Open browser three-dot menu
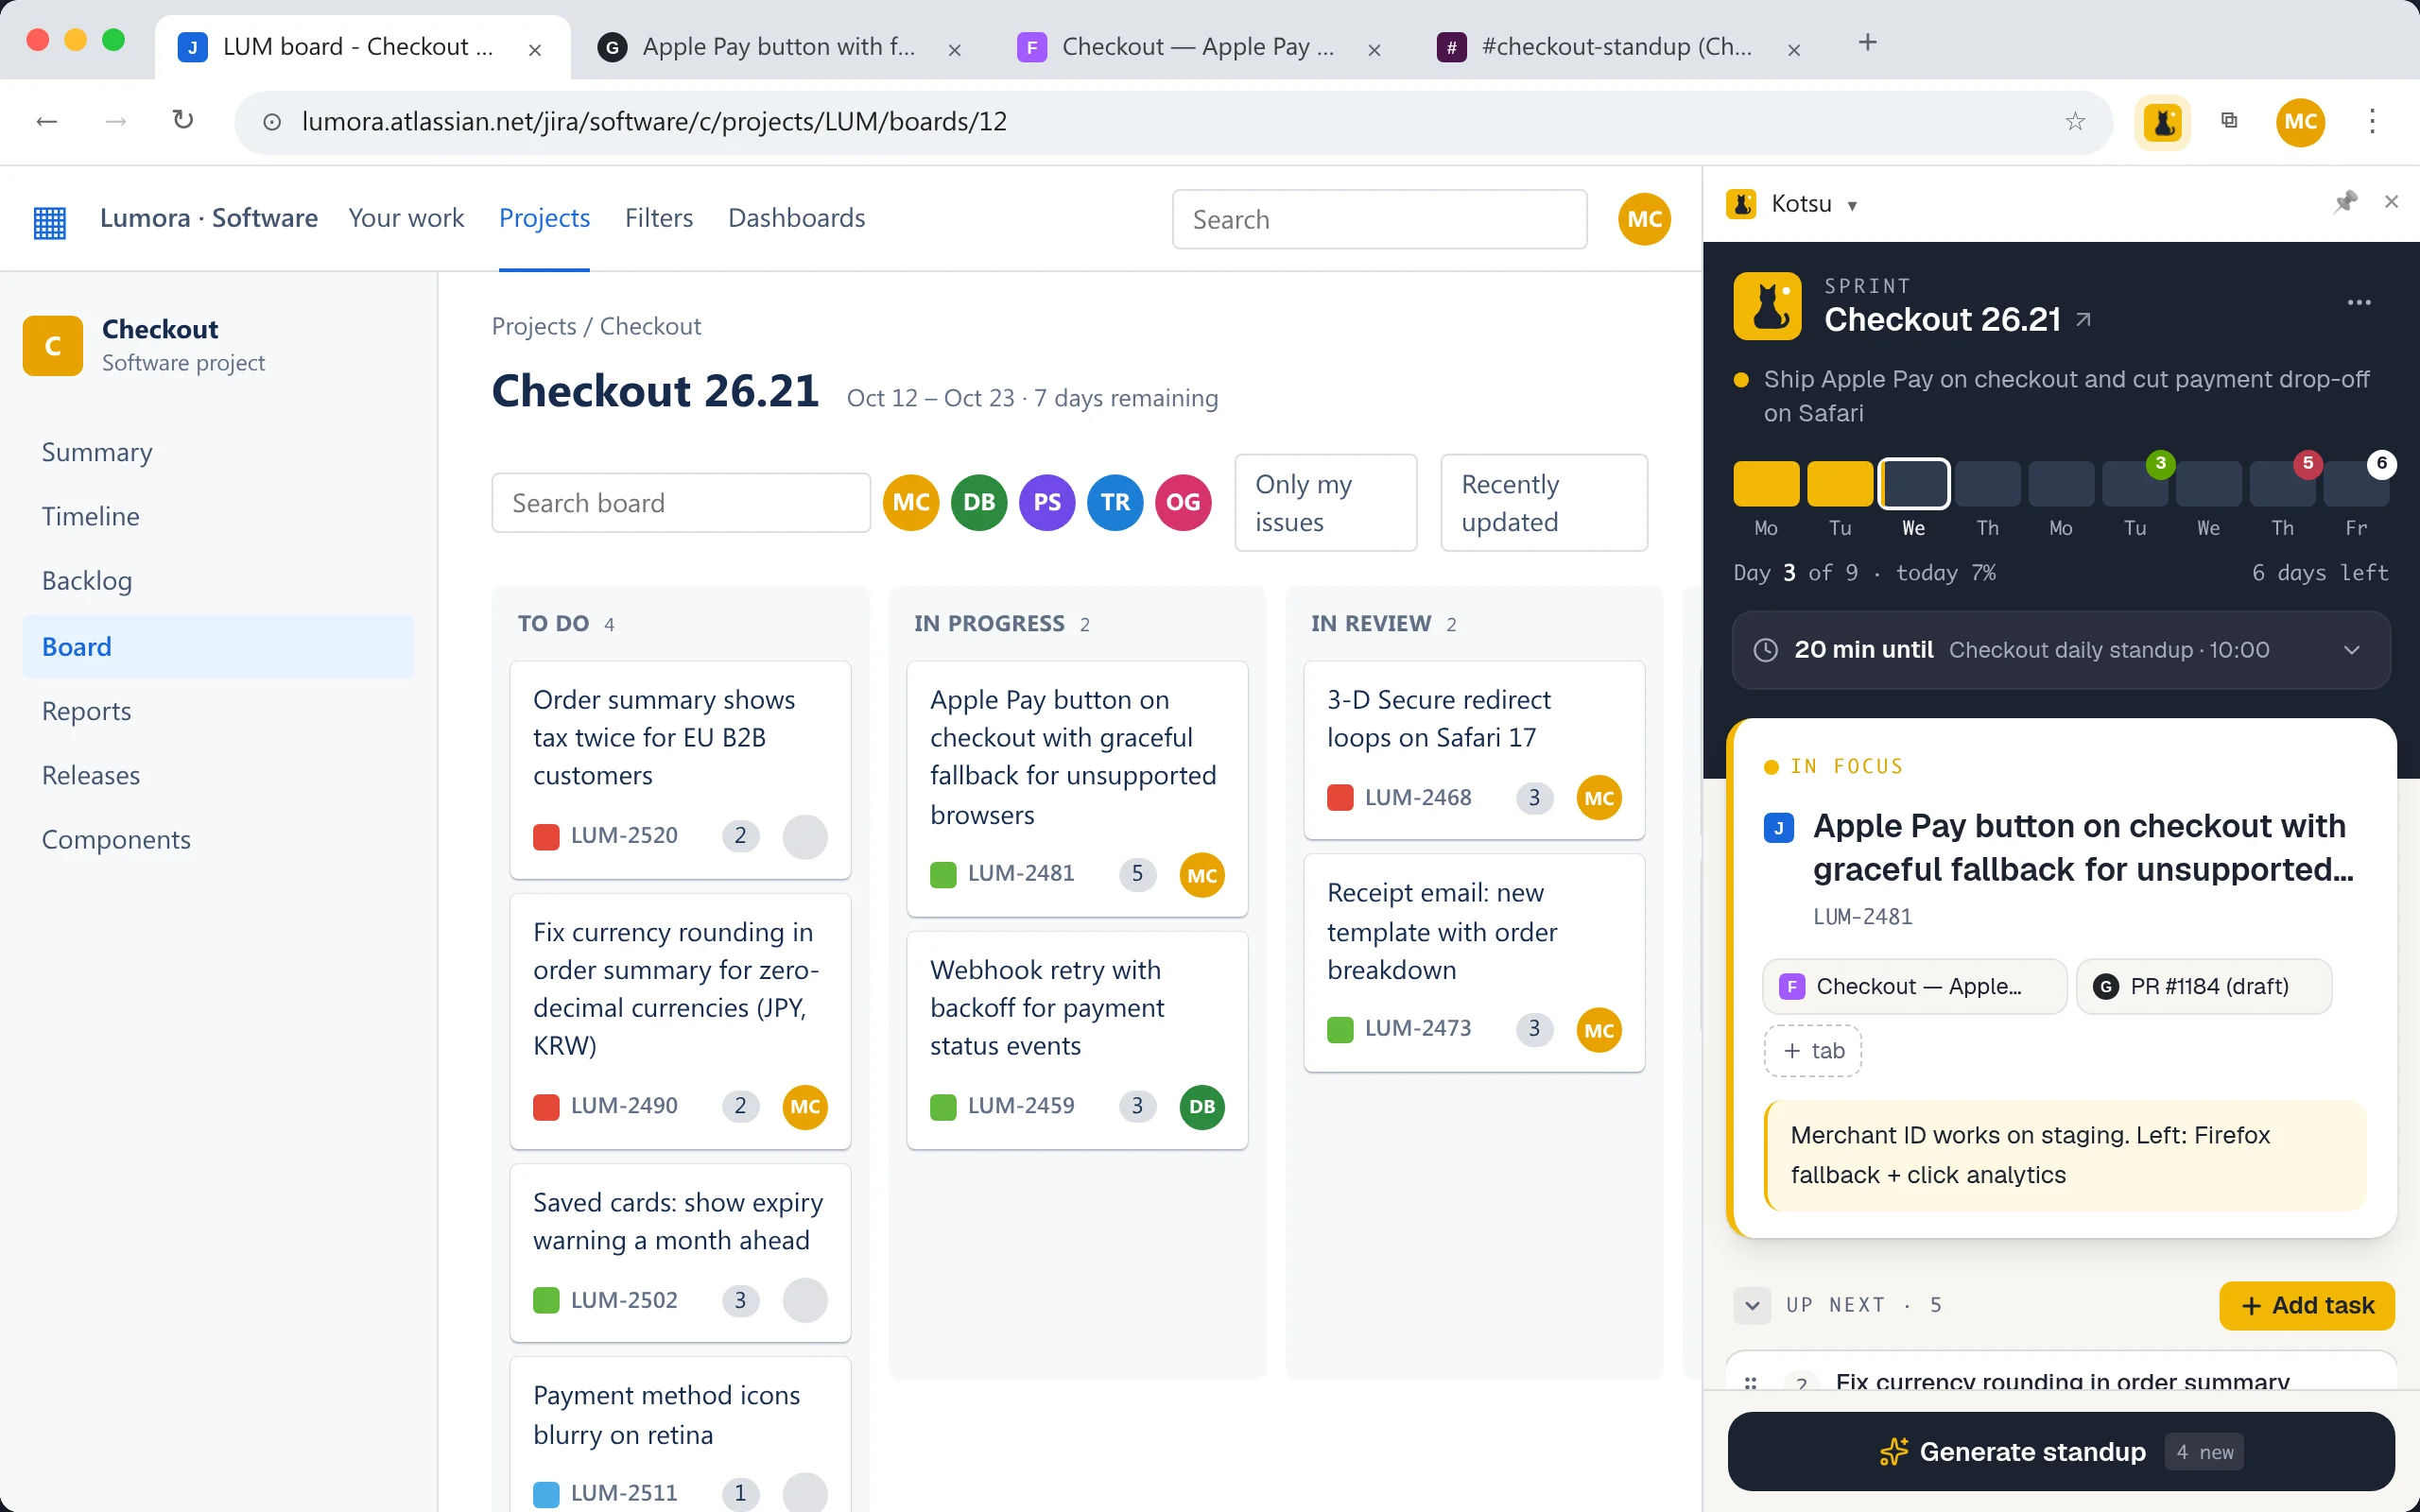2420x1512 pixels. (x=2372, y=121)
